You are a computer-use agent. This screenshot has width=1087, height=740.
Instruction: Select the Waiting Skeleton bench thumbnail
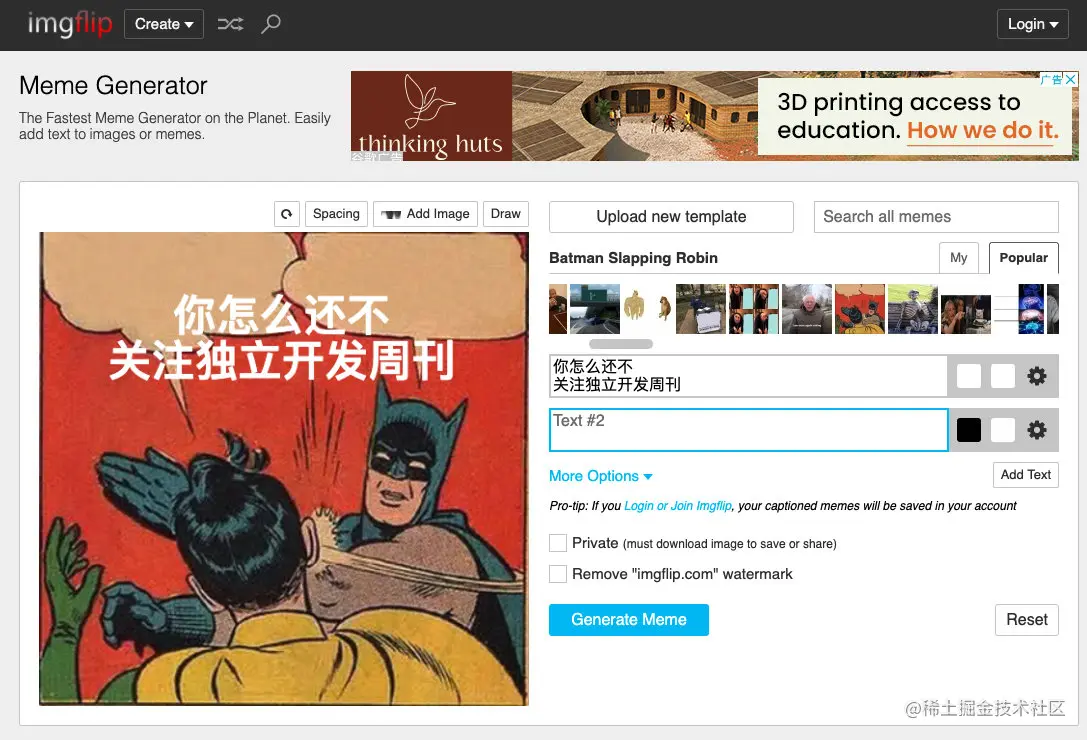[x=913, y=309]
